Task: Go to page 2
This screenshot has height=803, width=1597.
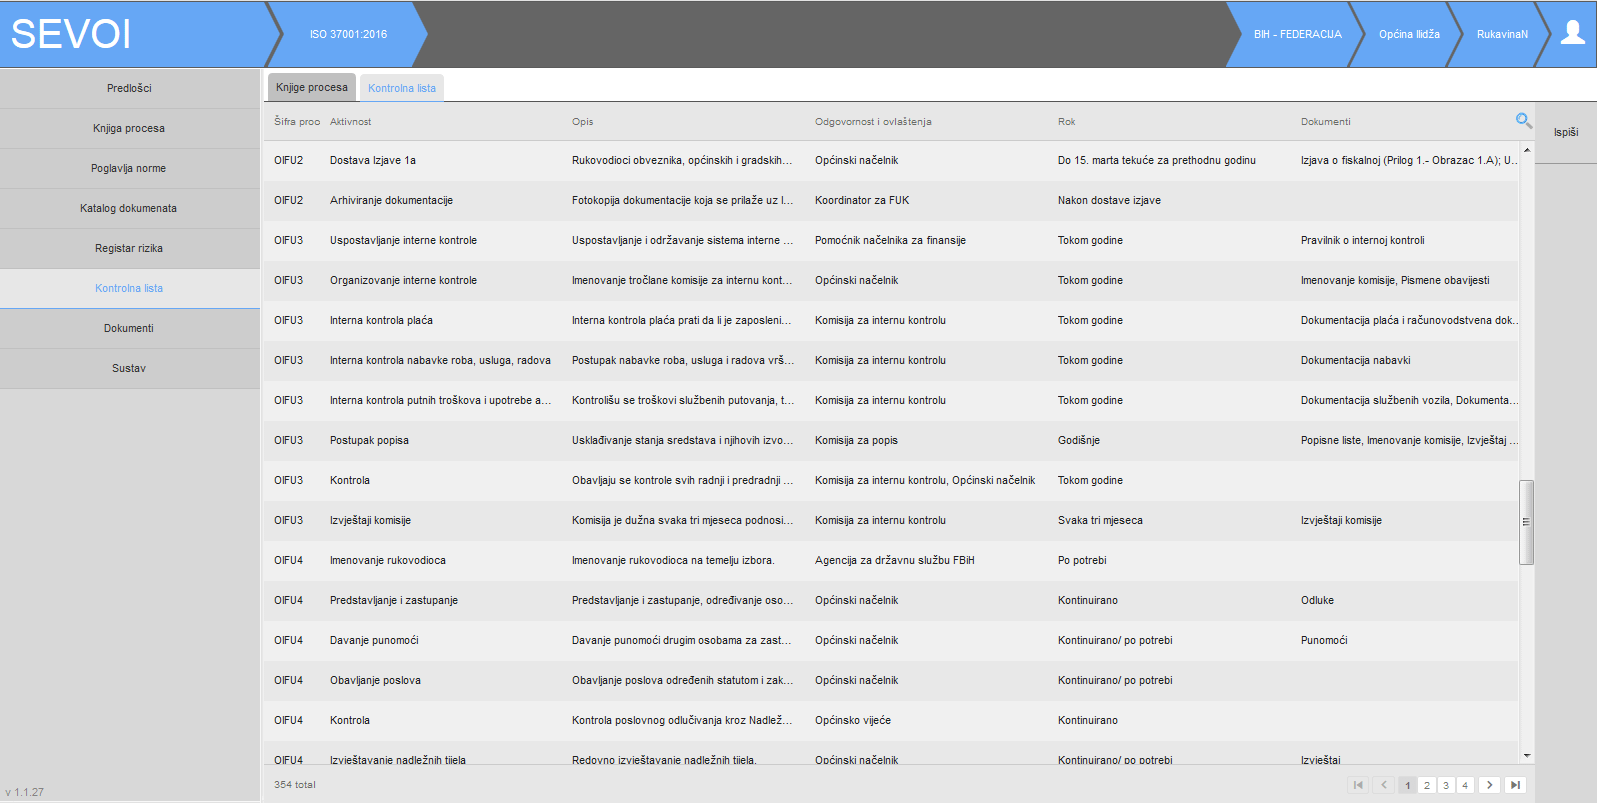Action: pyautogui.click(x=1427, y=785)
